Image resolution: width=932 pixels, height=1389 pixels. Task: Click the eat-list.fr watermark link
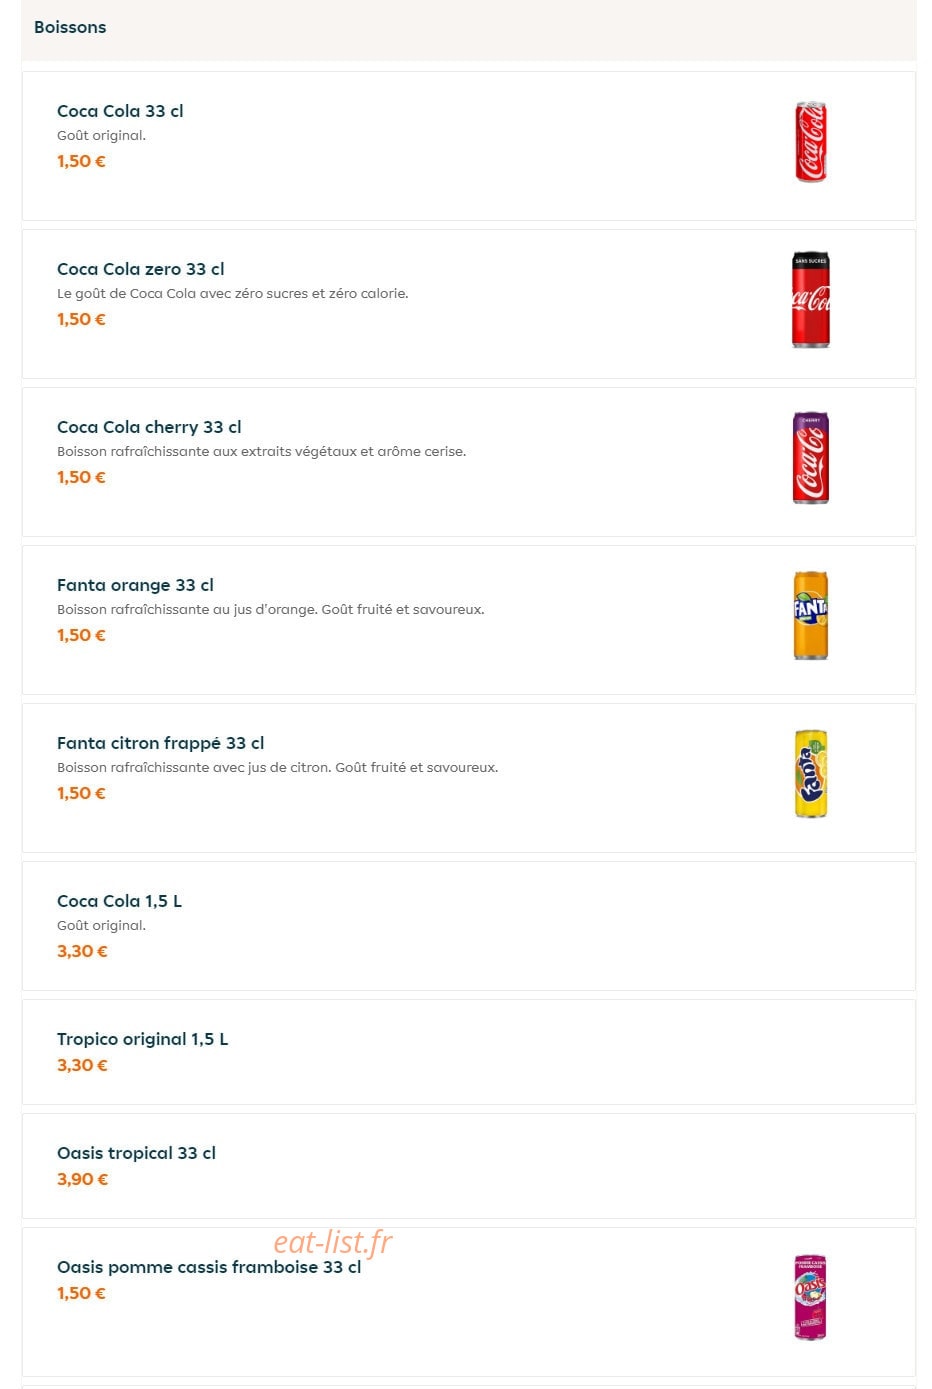coord(333,1242)
